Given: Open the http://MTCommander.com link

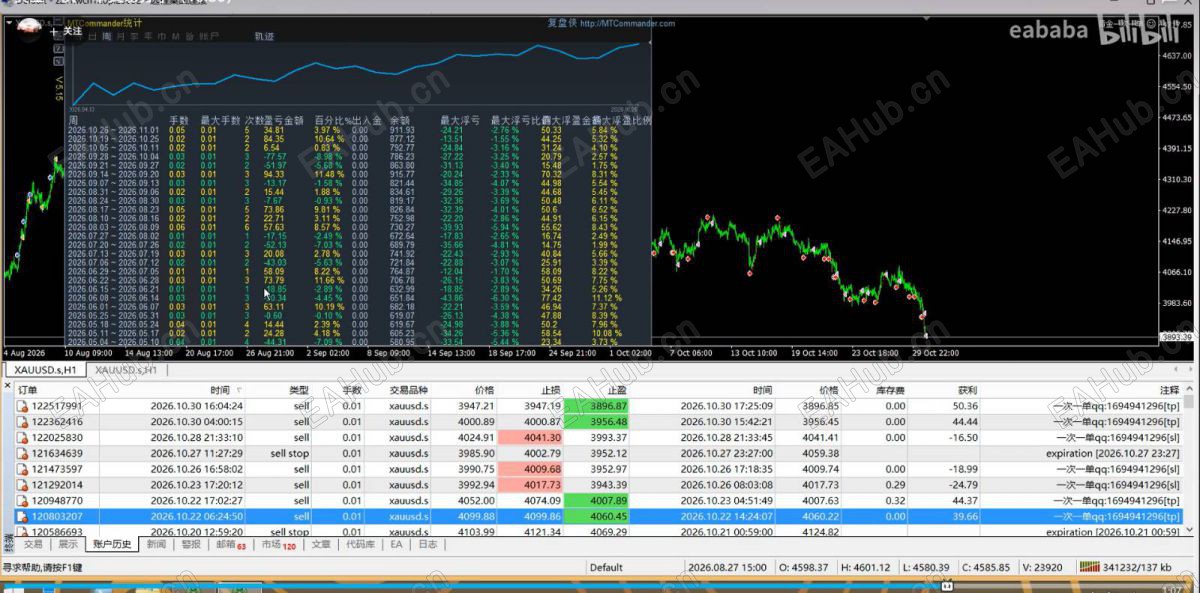Looking at the screenshot, I should 627,23.
